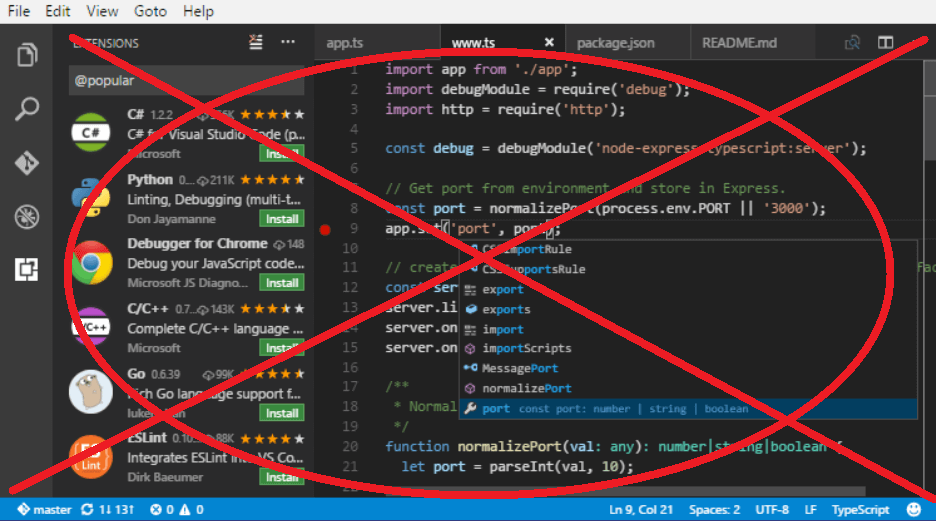936x521 pixels.
Task: Change end of line via LF
Action: (810, 510)
